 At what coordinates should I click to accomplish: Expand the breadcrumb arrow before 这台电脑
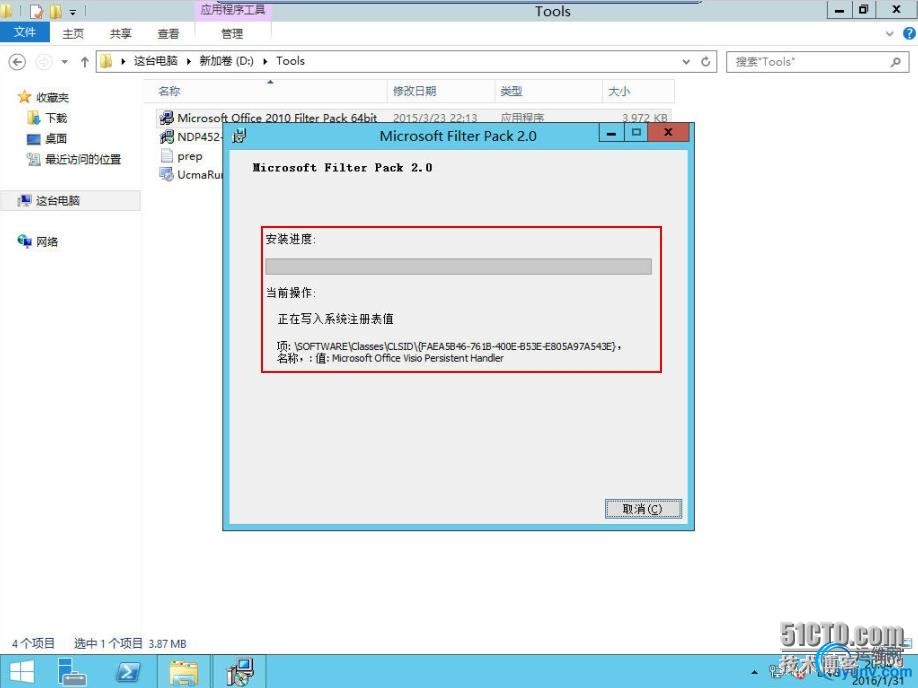pos(123,61)
